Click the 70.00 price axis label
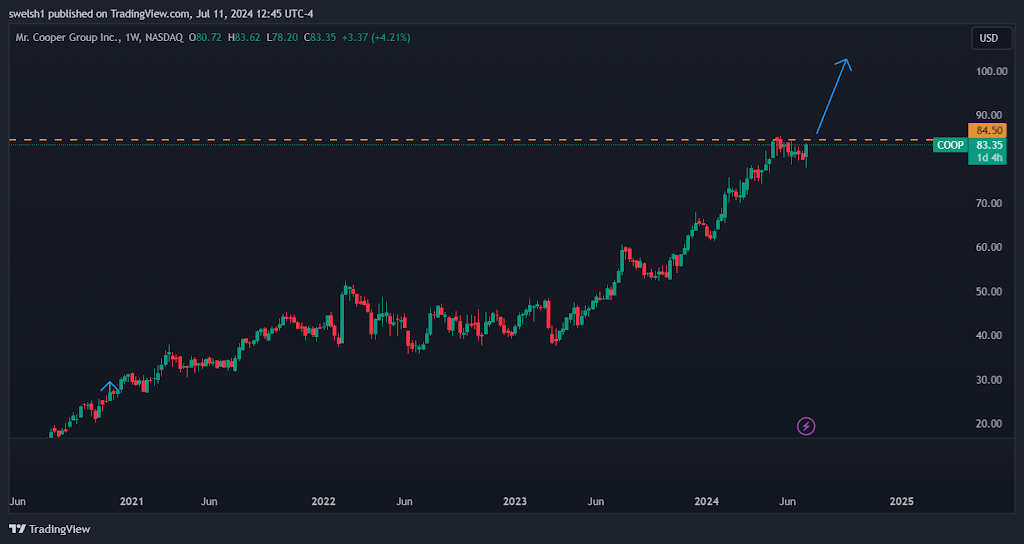Image resolution: width=1024 pixels, height=544 pixels. coord(991,203)
